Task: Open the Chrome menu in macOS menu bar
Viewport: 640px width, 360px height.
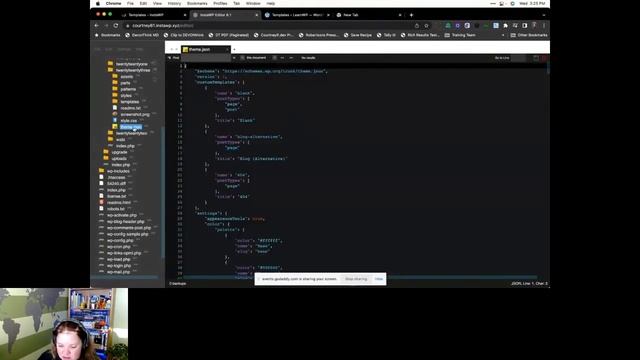Action: (x=113, y=3)
